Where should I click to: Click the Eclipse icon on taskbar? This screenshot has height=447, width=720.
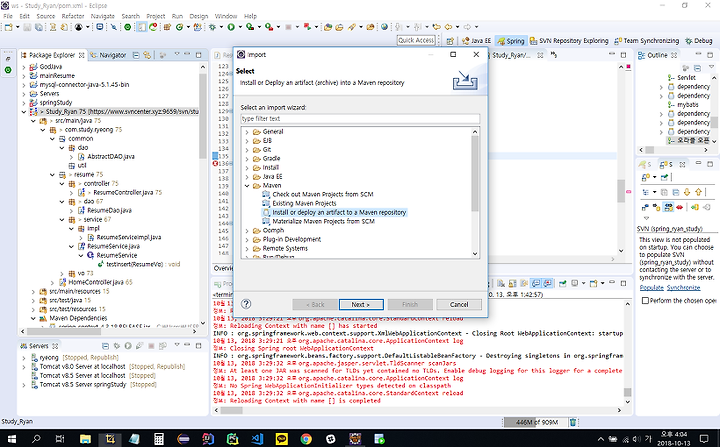(x=183, y=438)
